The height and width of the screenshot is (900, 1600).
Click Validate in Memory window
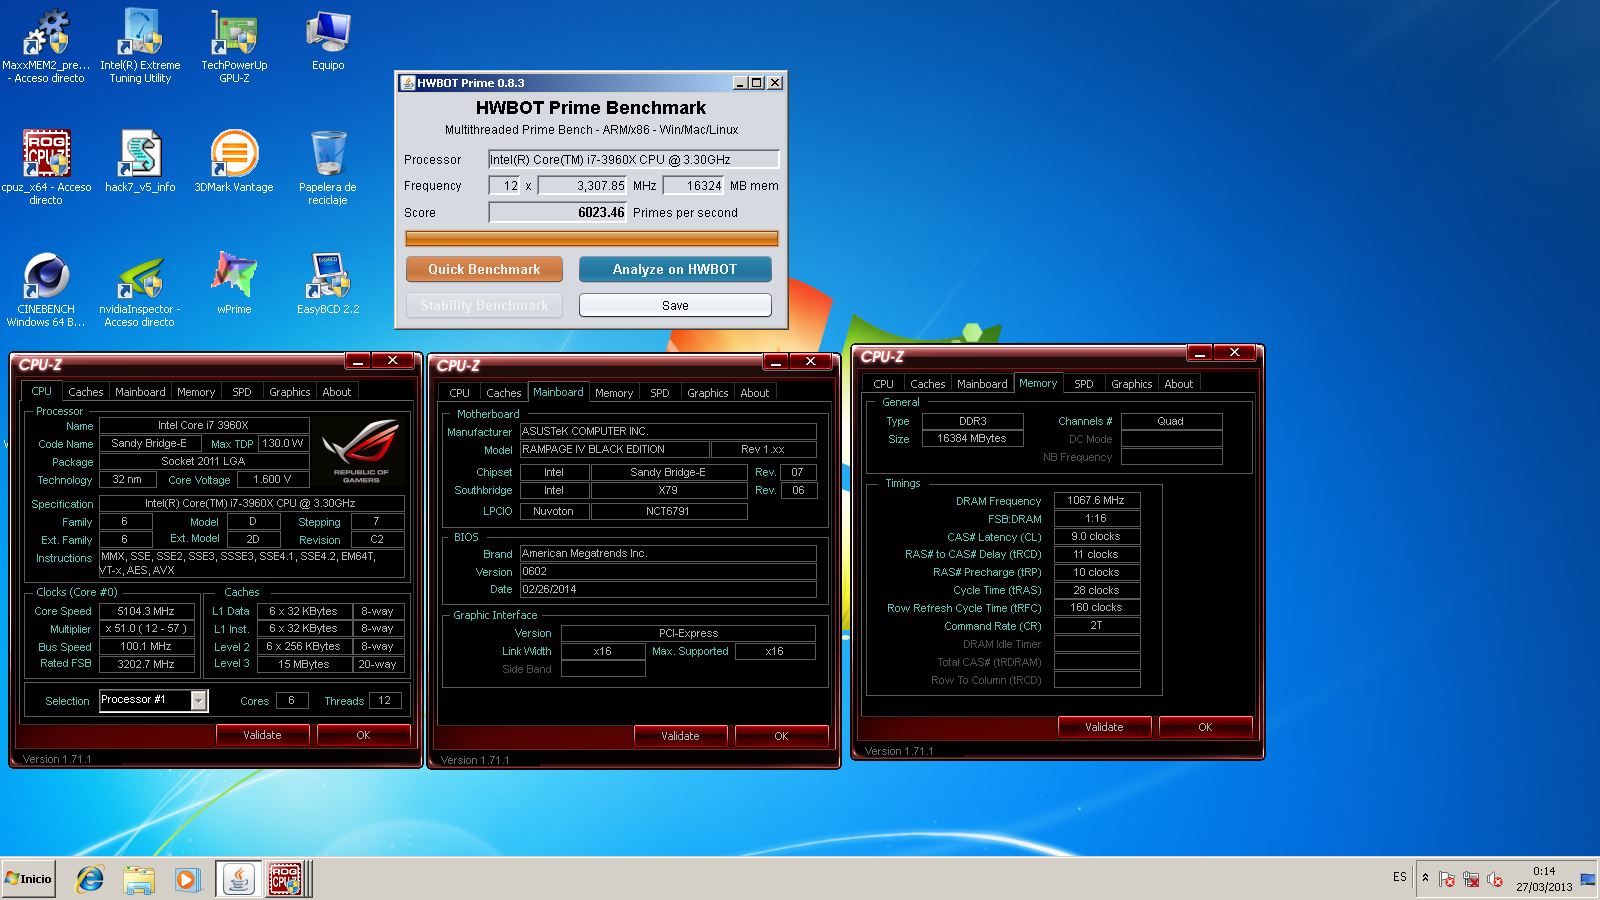(1104, 727)
